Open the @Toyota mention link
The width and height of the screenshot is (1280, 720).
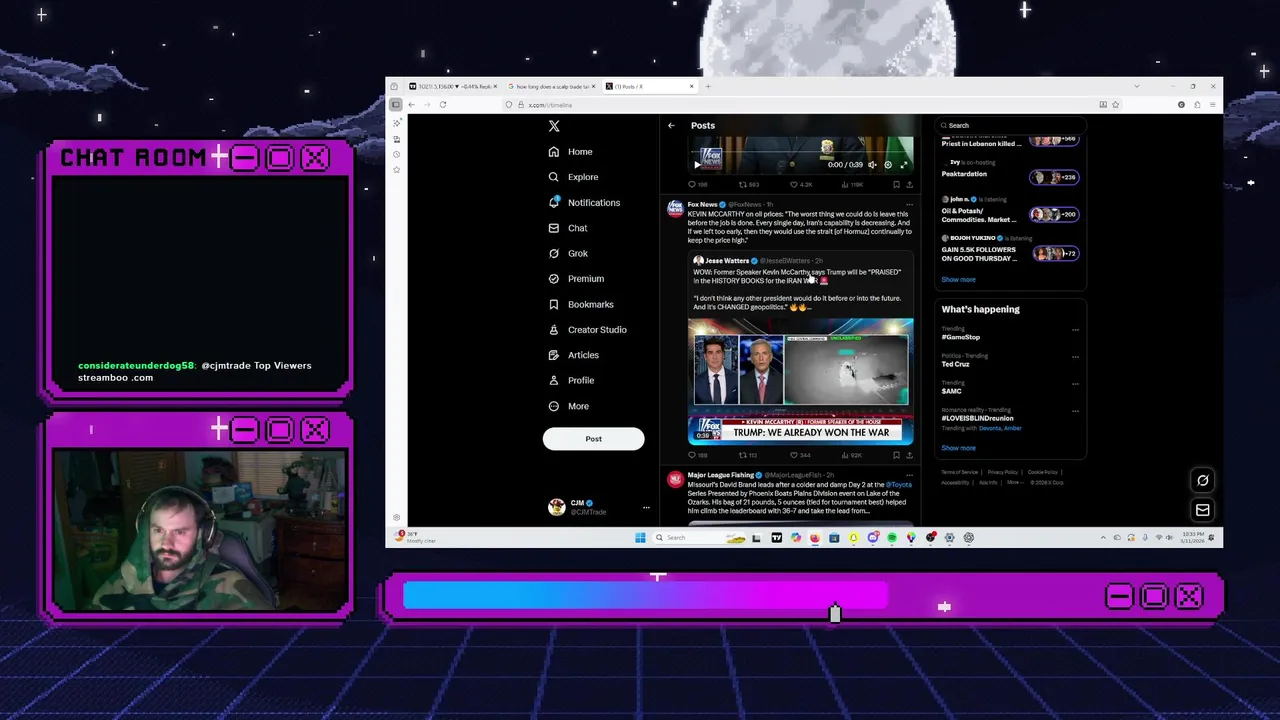(x=898, y=485)
